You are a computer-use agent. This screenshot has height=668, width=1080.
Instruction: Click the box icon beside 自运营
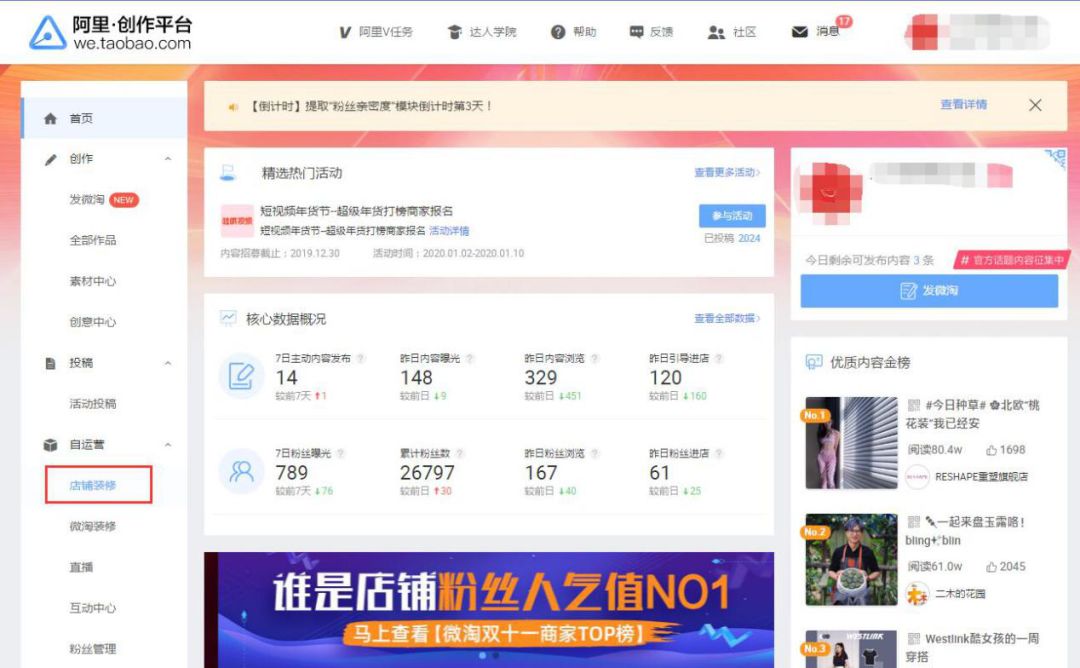click(50, 445)
